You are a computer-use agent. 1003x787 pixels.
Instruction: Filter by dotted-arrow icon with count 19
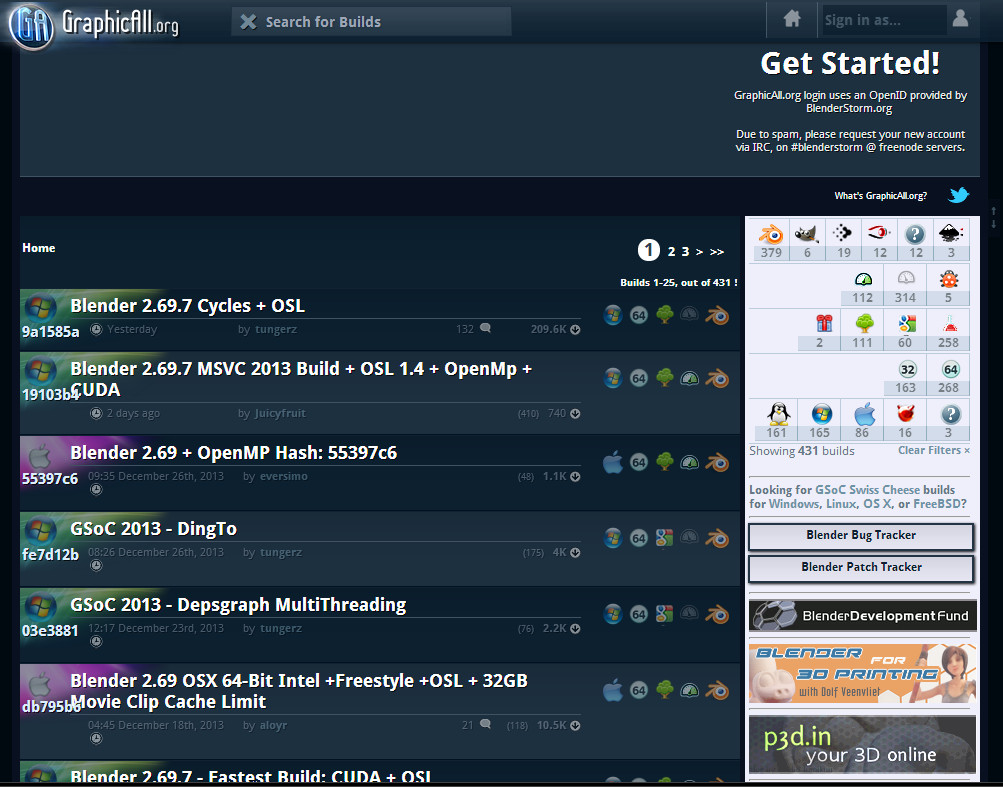(843, 234)
